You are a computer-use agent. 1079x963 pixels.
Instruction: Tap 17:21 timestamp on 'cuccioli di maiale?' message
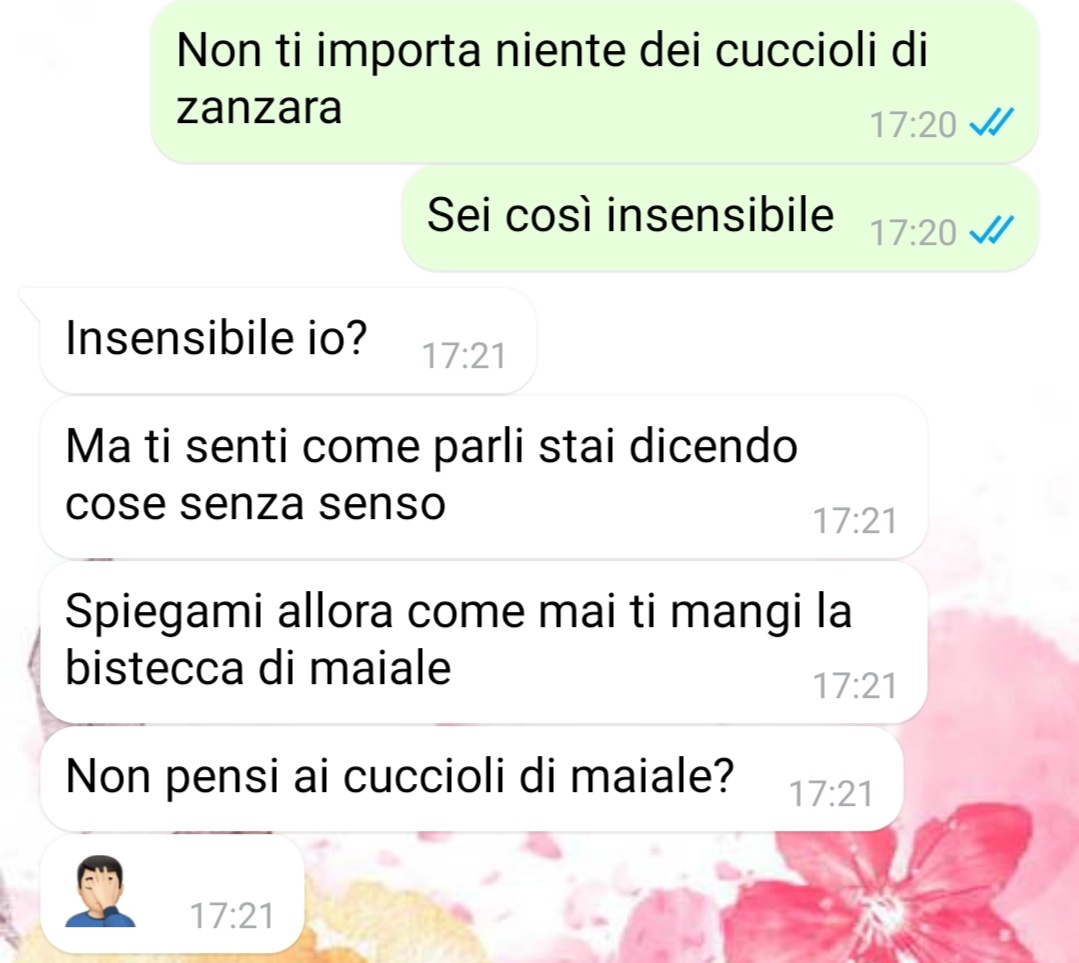coord(831,794)
